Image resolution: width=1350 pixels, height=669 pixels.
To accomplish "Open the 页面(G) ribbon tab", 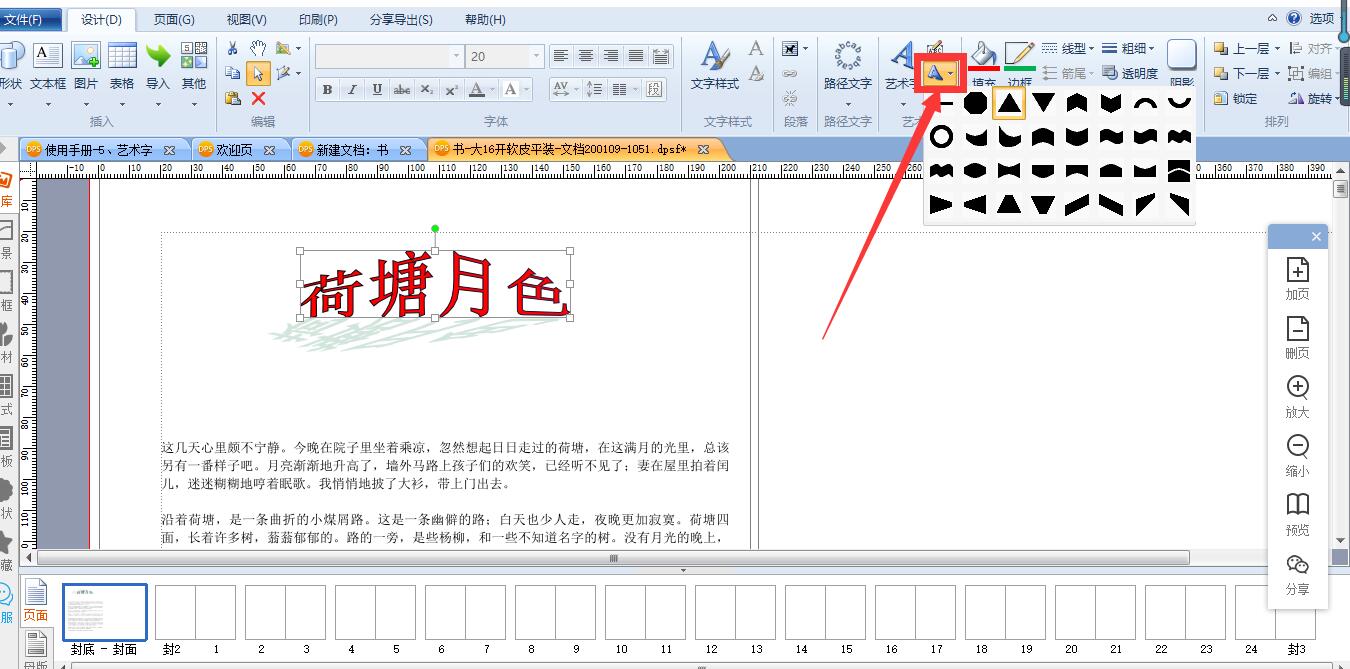I will [x=174, y=19].
